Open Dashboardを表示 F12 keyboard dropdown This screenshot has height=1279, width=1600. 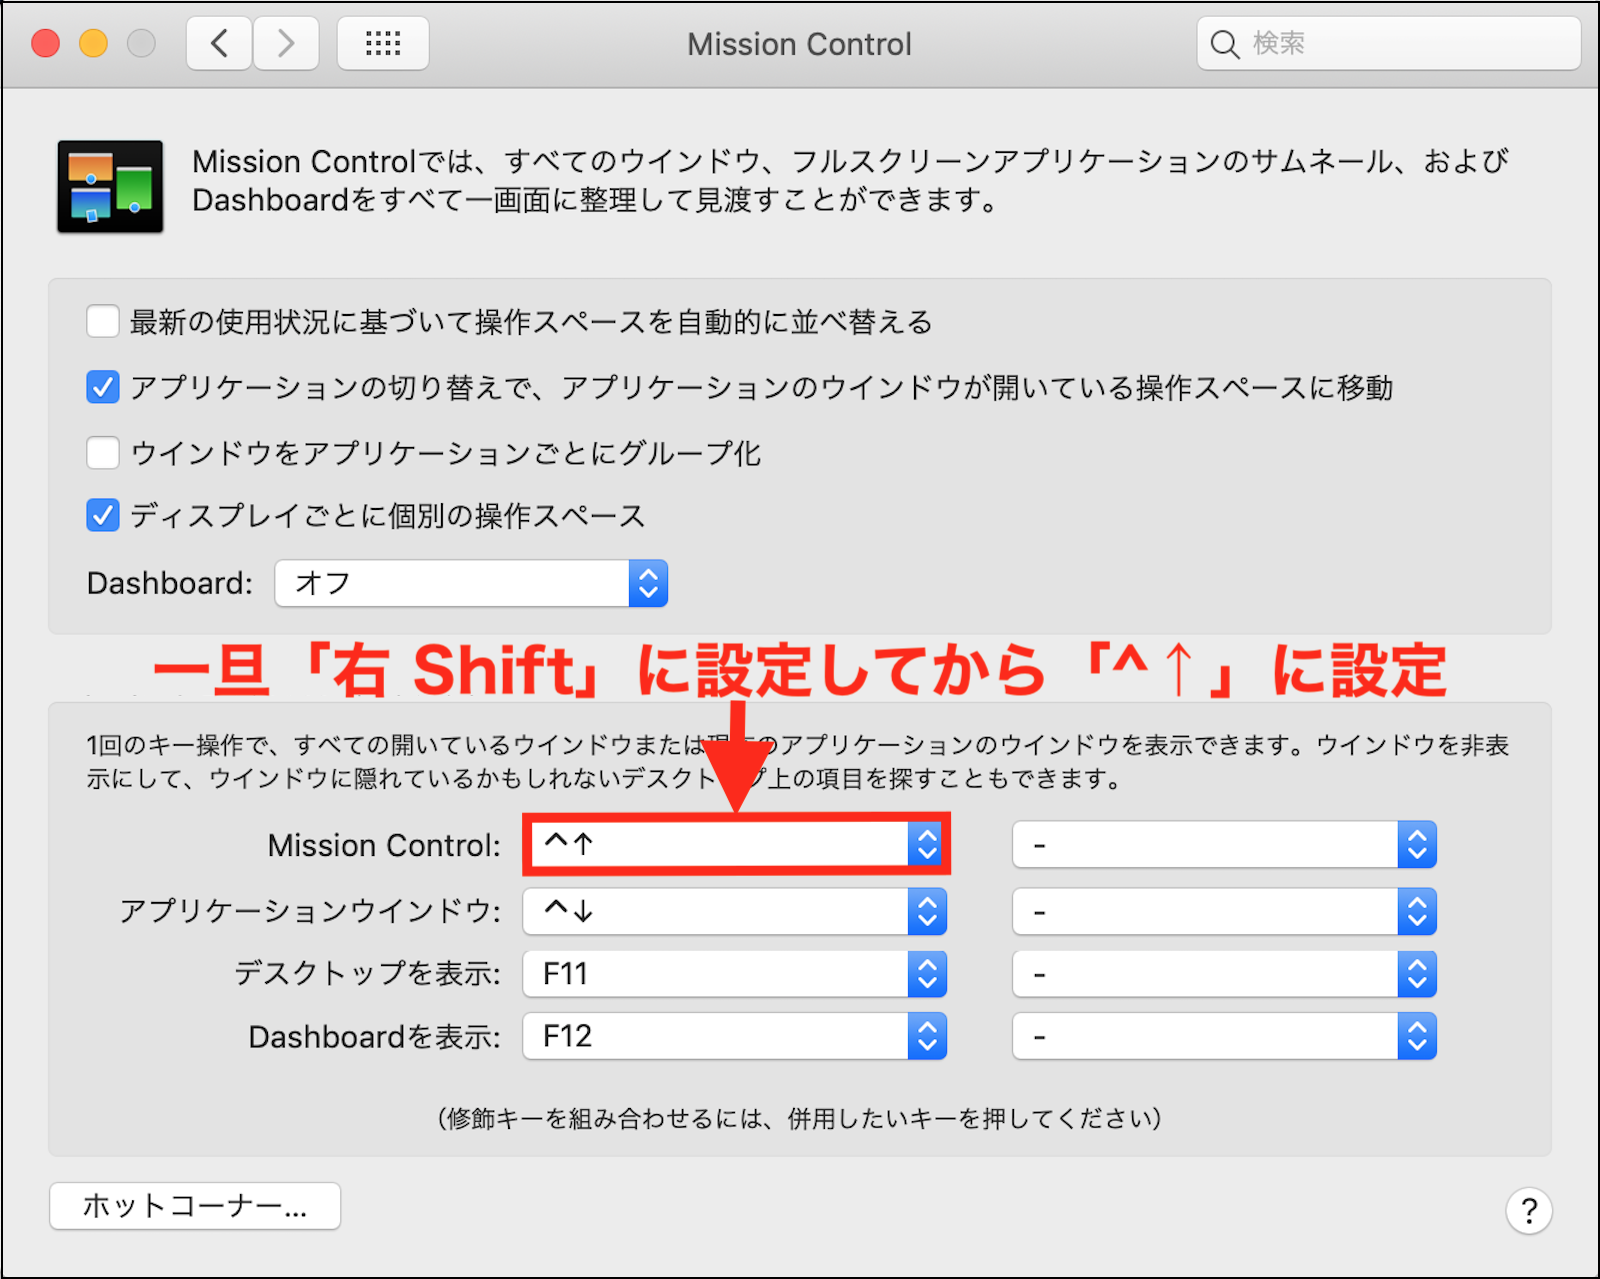click(x=735, y=1036)
